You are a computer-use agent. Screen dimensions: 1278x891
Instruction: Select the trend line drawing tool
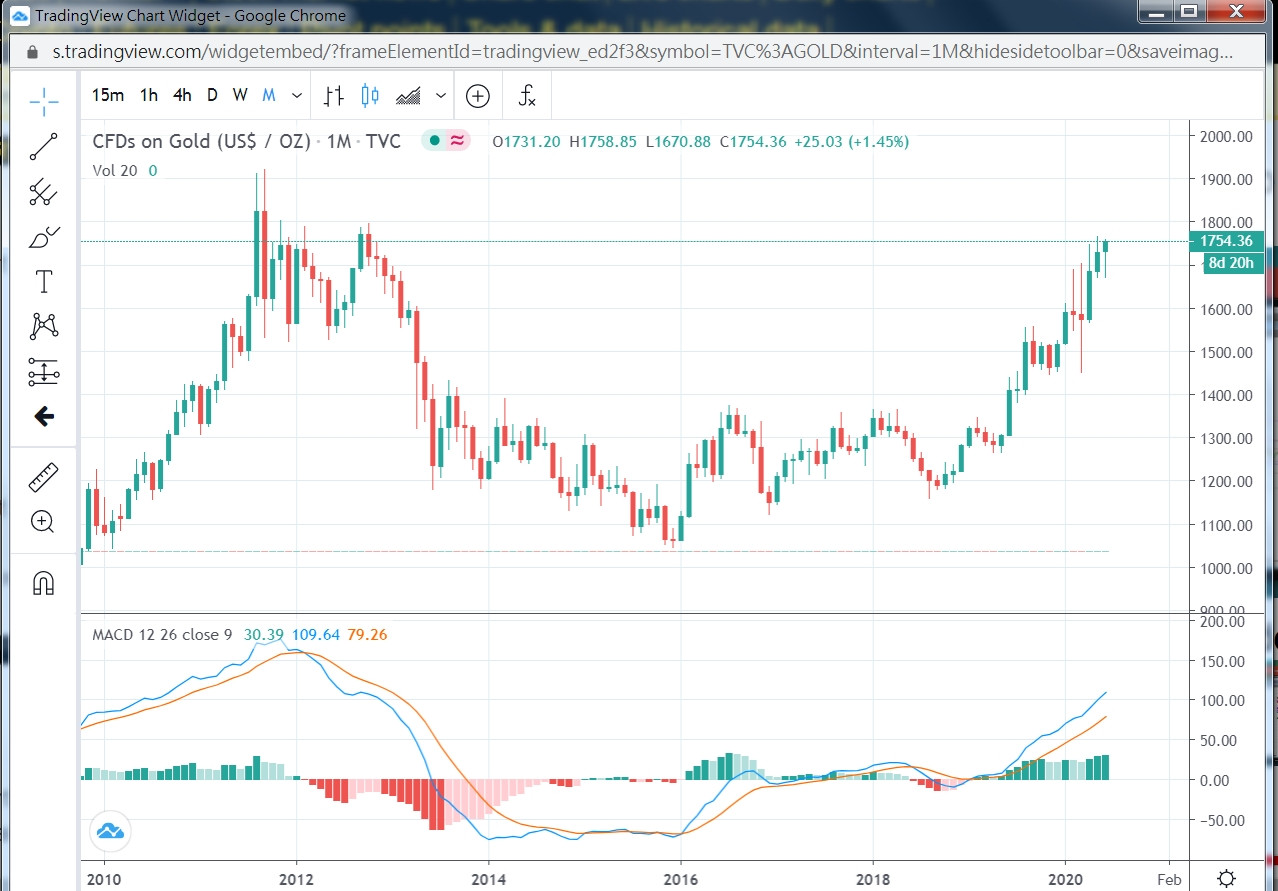[x=43, y=147]
